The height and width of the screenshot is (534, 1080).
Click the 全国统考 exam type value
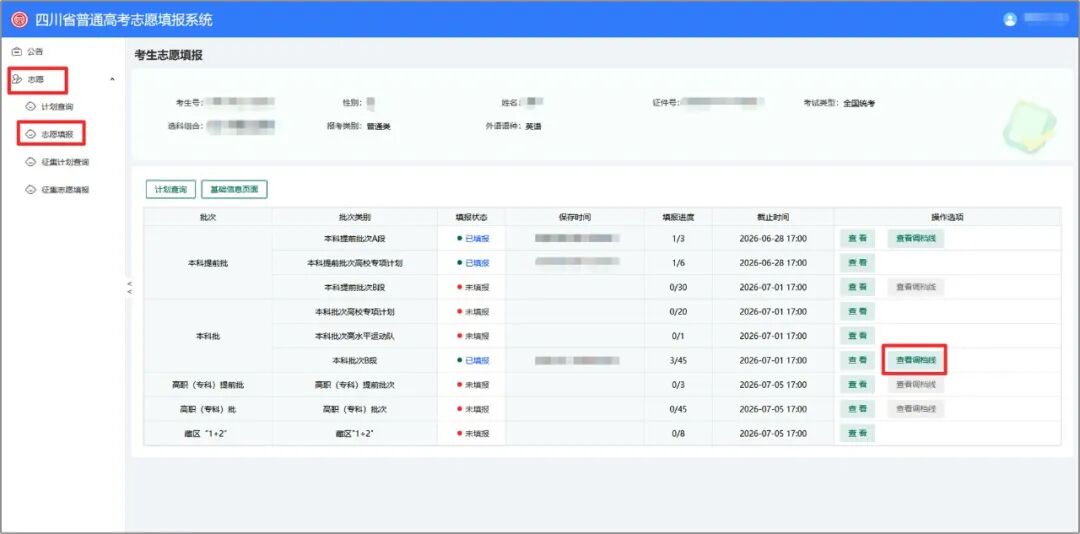859,103
